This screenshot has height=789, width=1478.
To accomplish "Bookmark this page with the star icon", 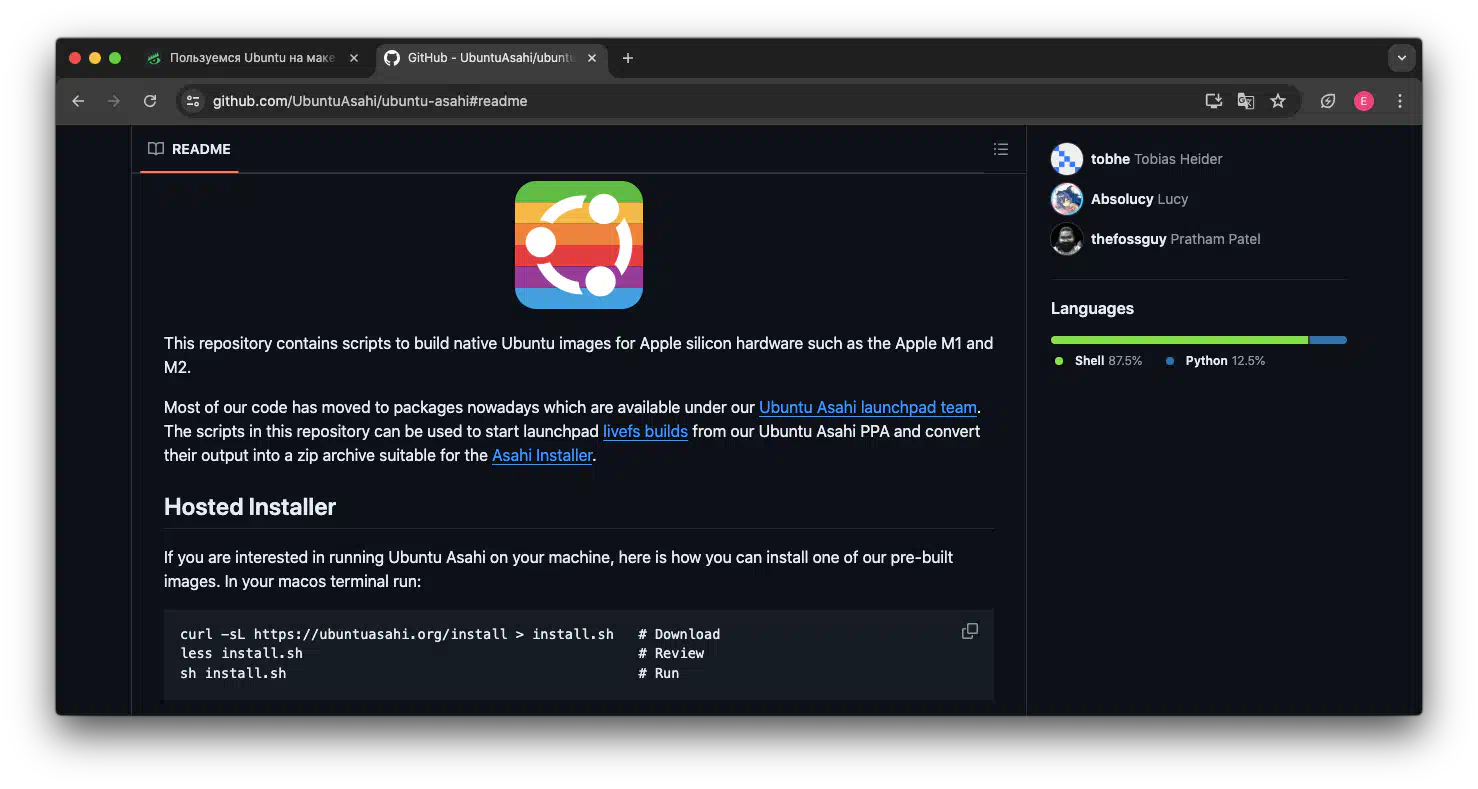I will (x=1278, y=101).
